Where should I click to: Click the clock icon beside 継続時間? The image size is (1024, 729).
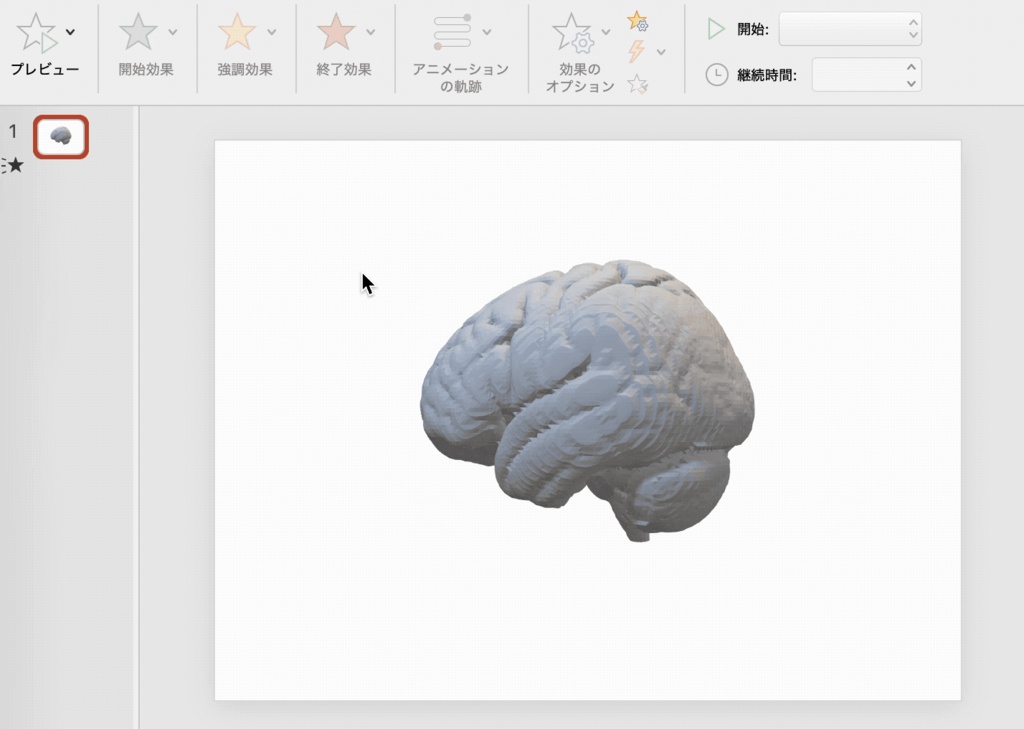(x=716, y=74)
